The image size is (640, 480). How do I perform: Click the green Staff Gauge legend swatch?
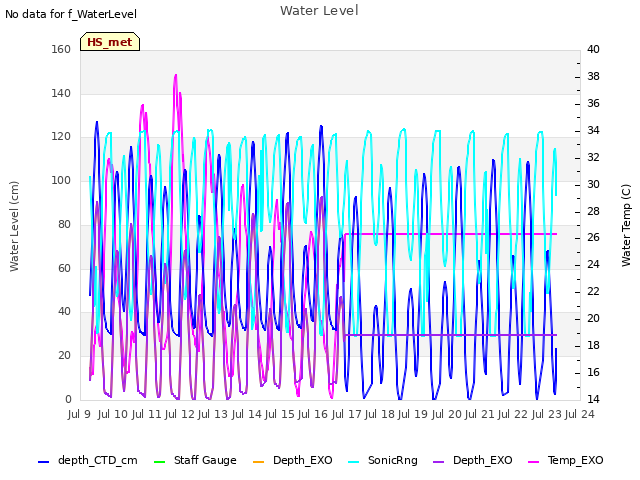click(159, 462)
